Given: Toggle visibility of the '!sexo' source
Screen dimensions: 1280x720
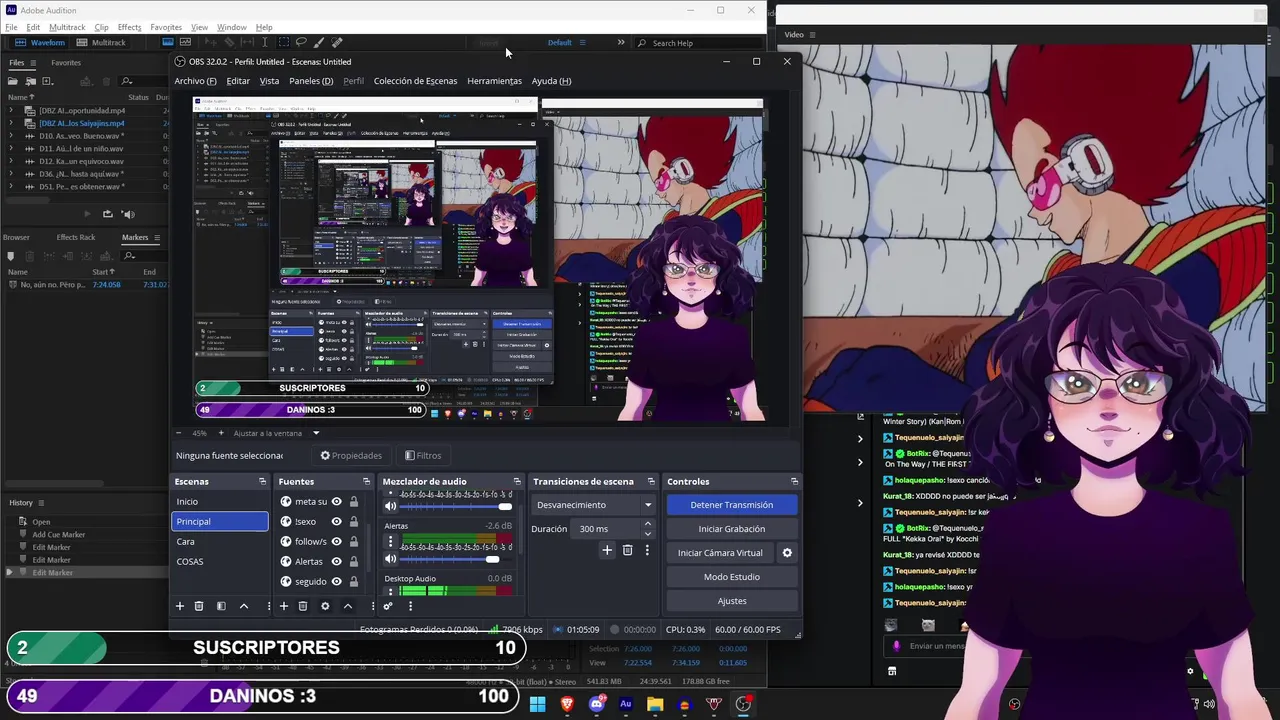Looking at the screenshot, I should (337, 522).
